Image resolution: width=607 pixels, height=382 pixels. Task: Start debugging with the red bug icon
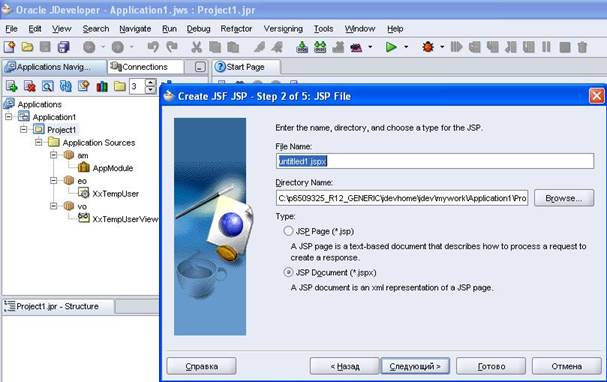point(428,47)
